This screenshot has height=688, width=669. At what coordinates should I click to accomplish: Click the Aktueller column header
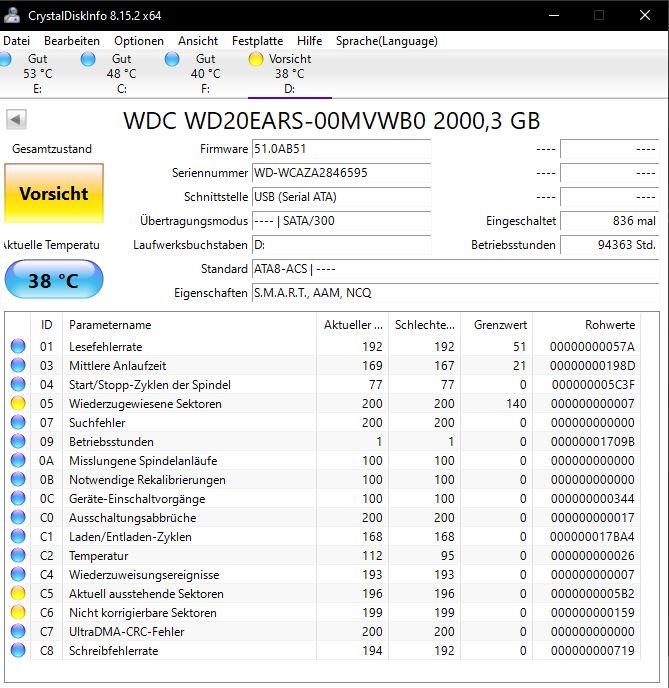coord(353,325)
